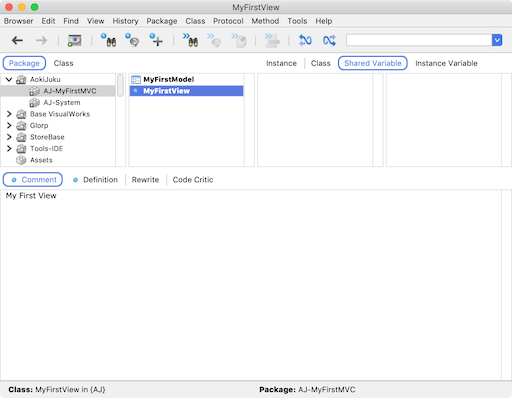Click the forward navigation arrow
512x398 pixels.
click(42, 41)
